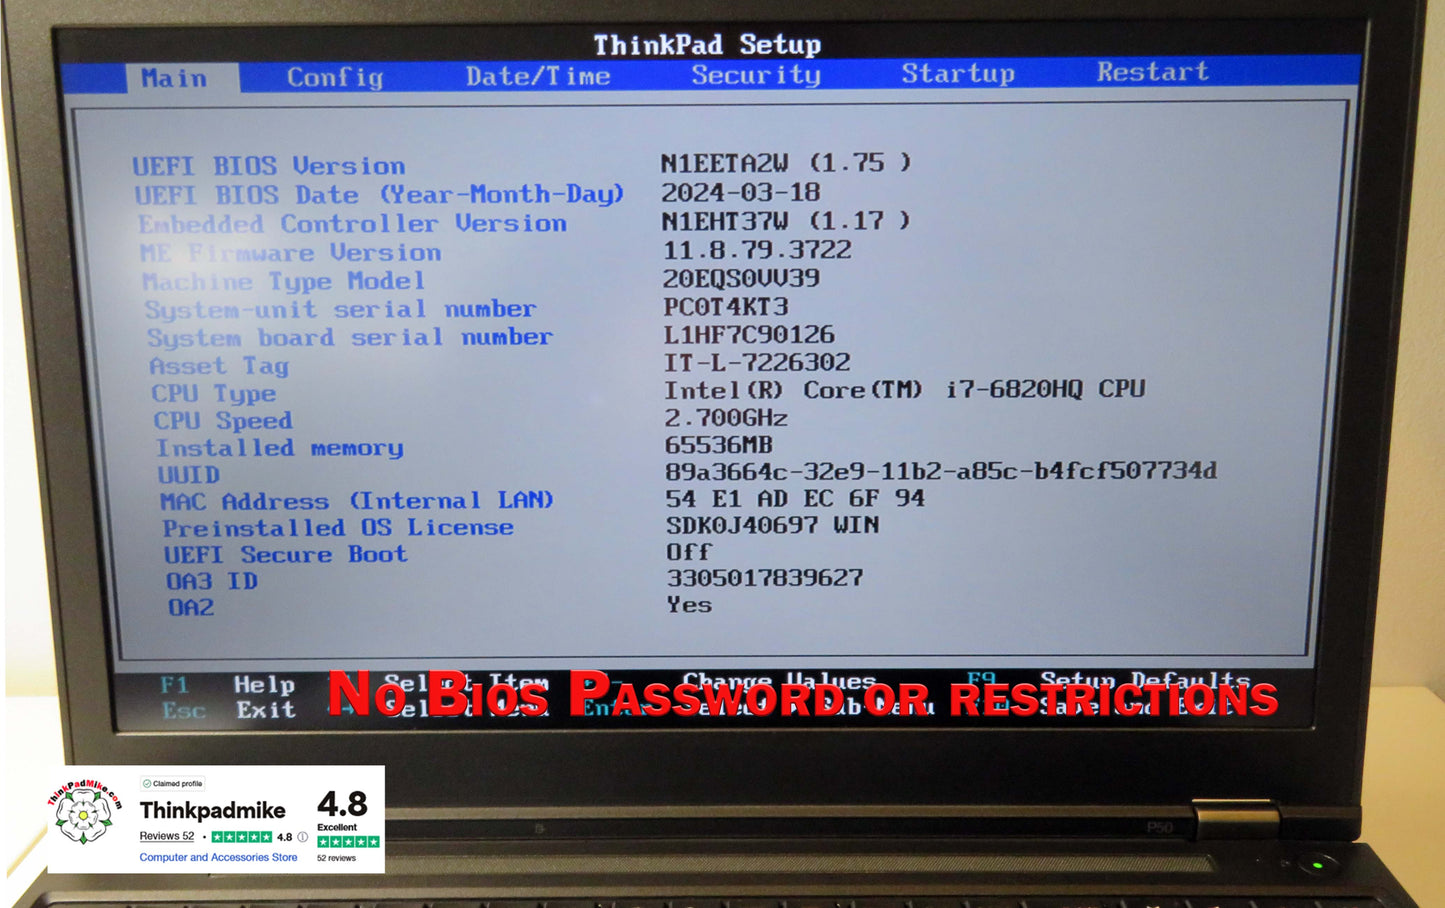Go to the Security tab

(x=756, y=75)
